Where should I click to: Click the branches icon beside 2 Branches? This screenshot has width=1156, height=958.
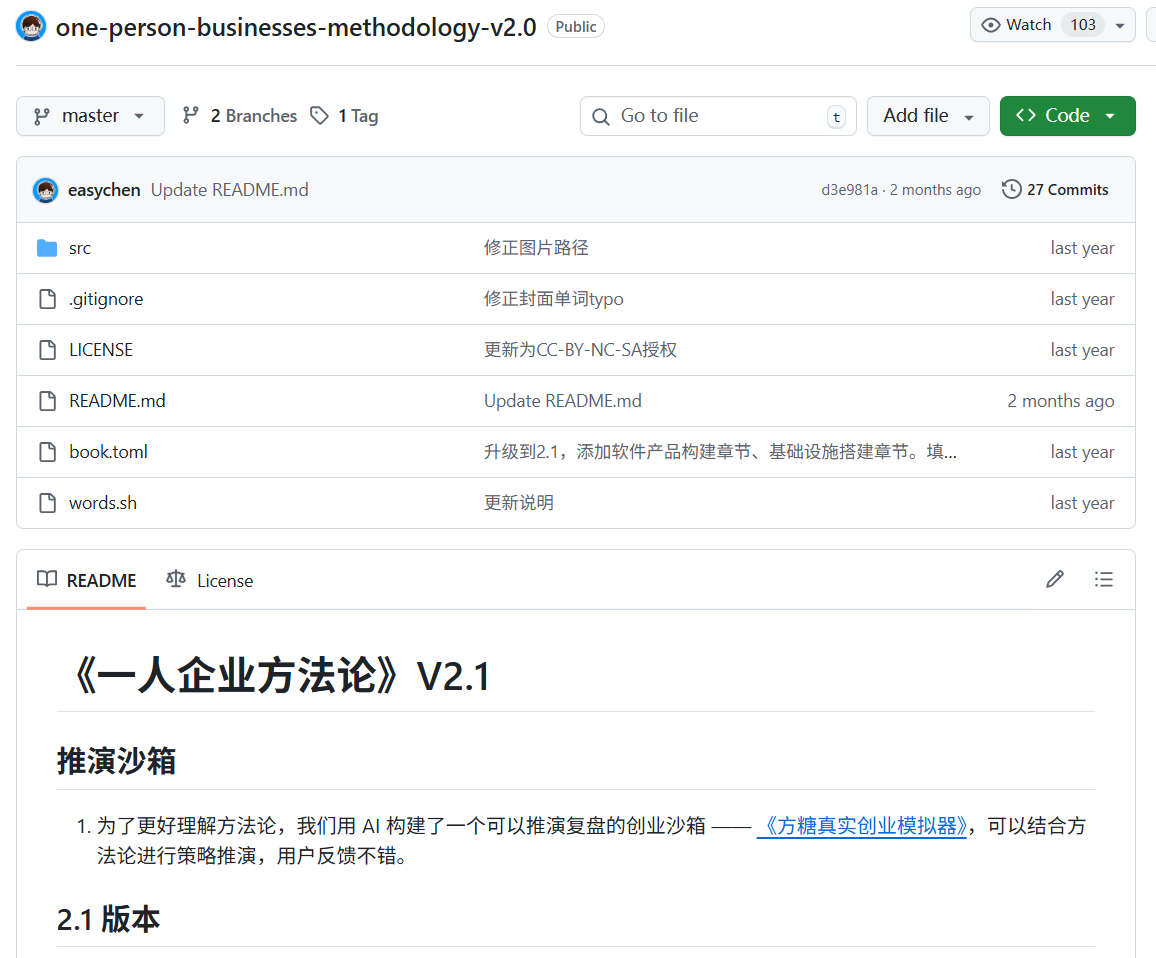click(191, 116)
